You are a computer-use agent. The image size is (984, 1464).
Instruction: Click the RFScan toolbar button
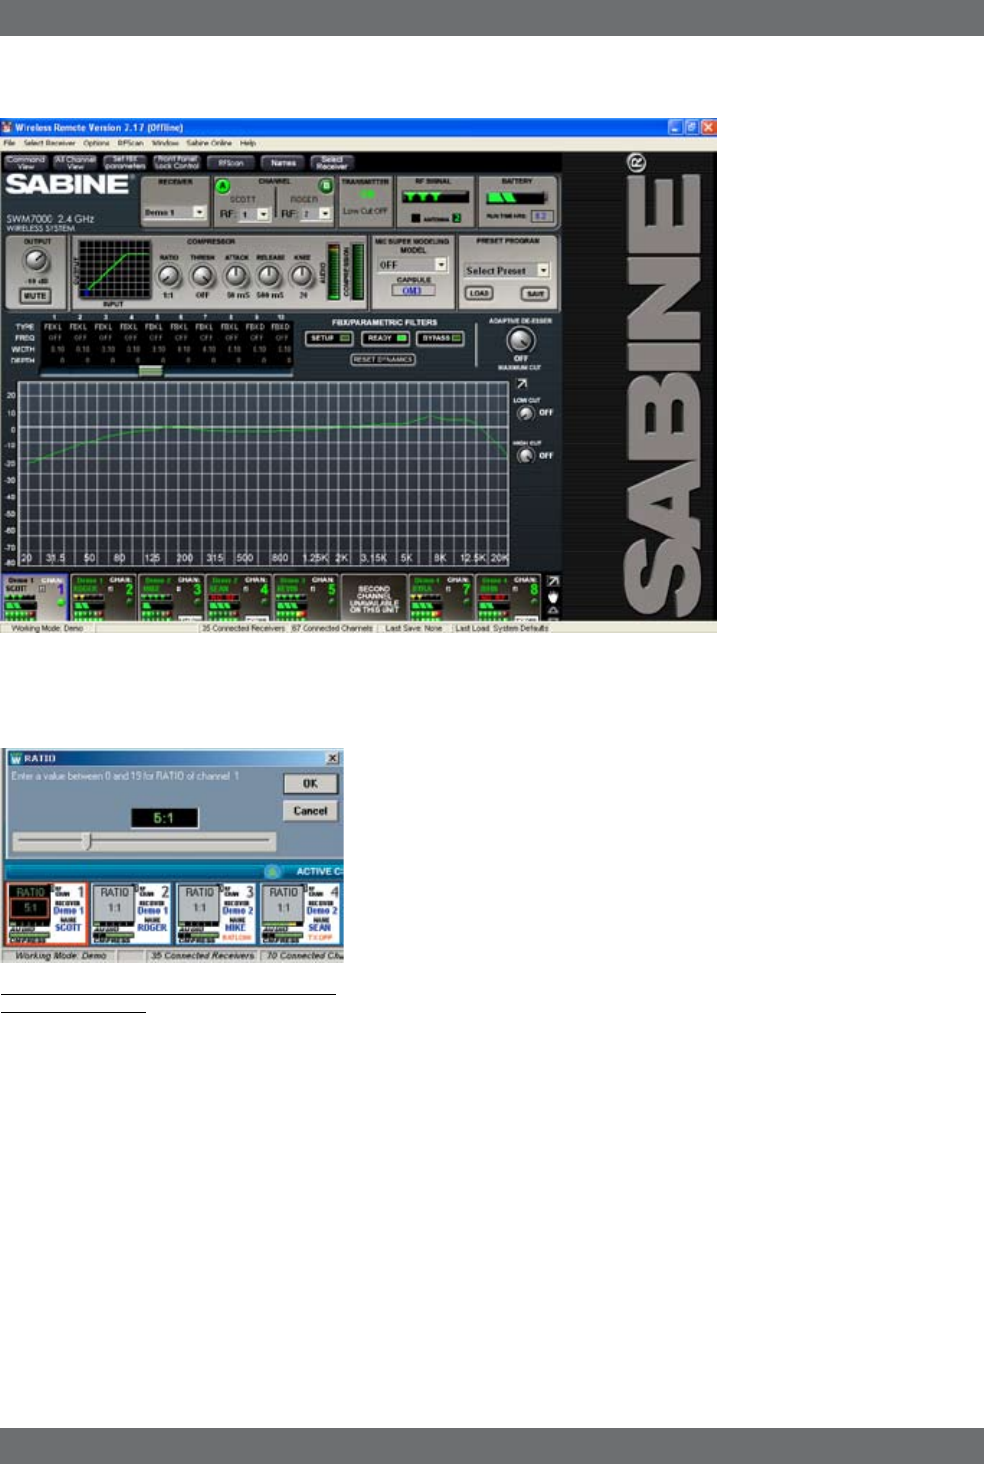coord(231,162)
